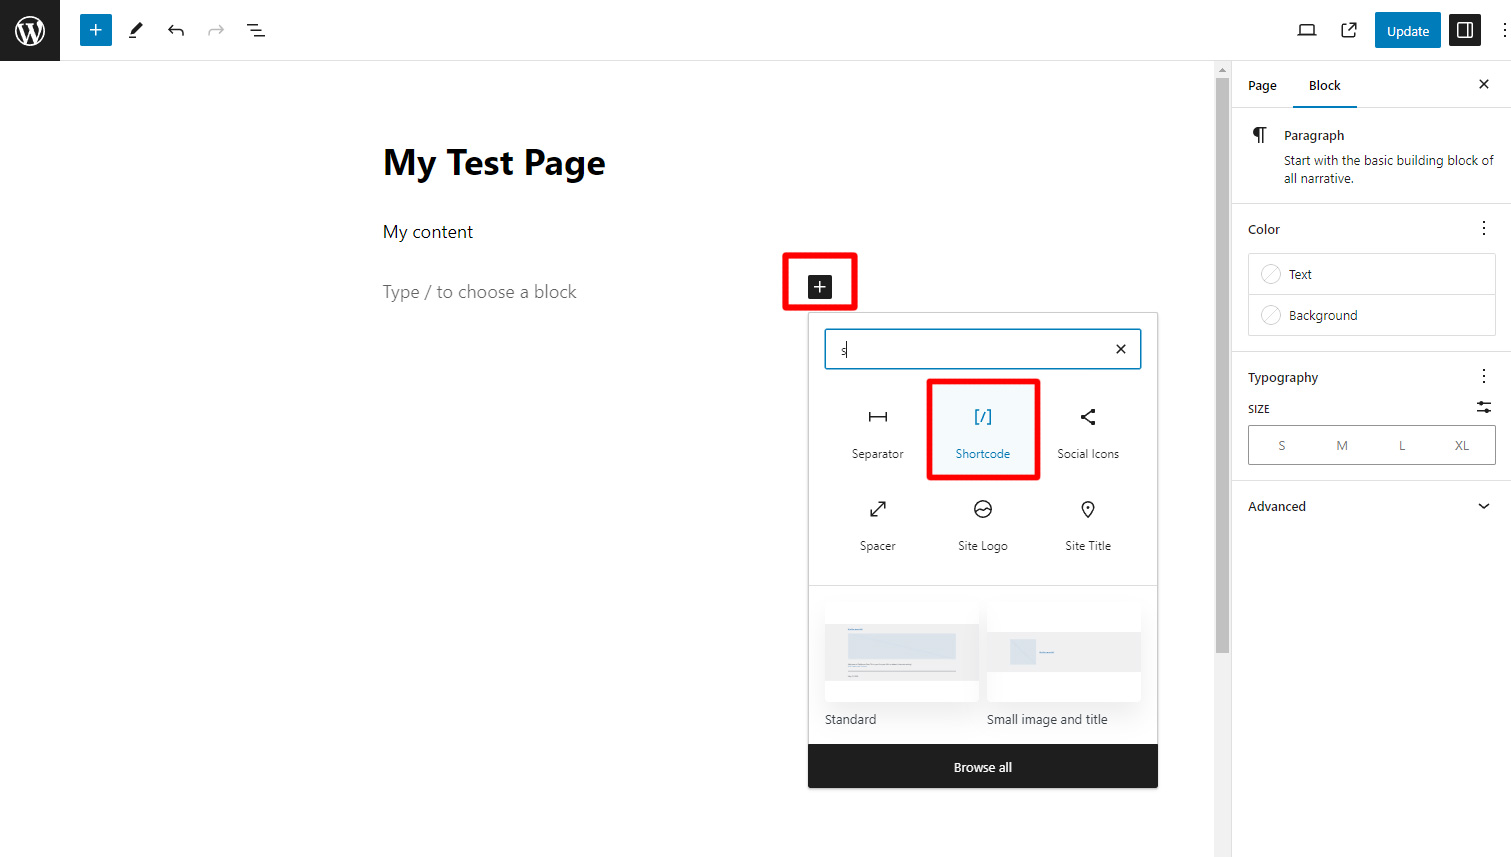Insert the Social Icons block
Image resolution: width=1511 pixels, height=857 pixels.
click(1088, 430)
